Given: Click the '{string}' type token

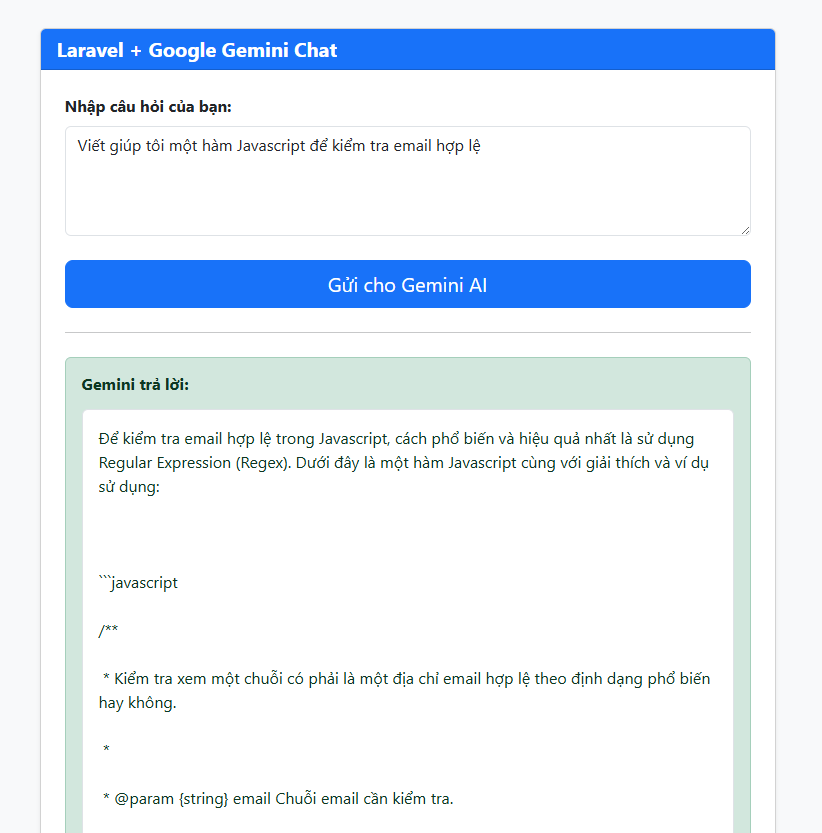Looking at the screenshot, I should pyautogui.click(x=203, y=798).
